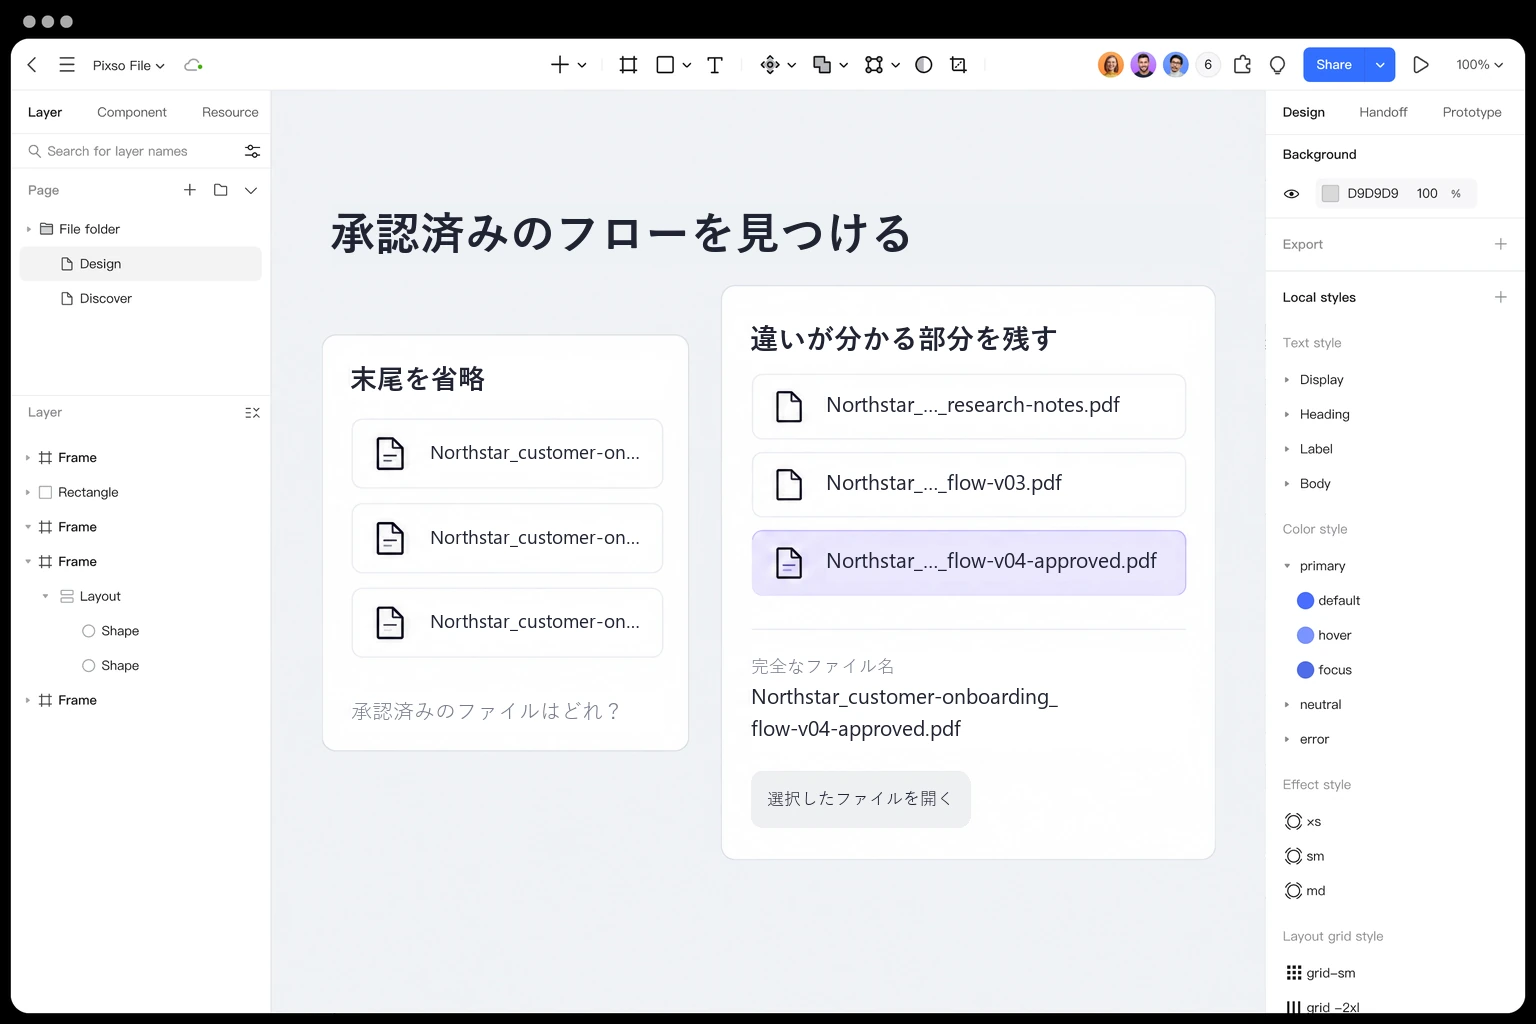Open the plus insert tool dropdown arrow

pyautogui.click(x=582, y=65)
